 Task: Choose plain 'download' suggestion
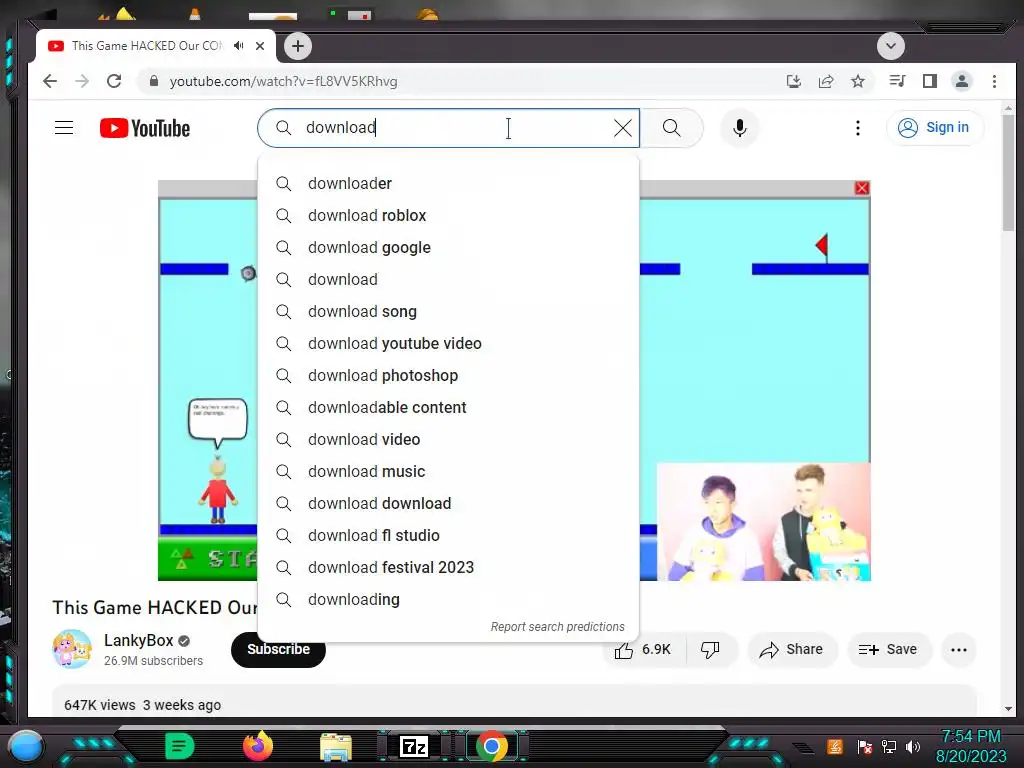coord(448,280)
